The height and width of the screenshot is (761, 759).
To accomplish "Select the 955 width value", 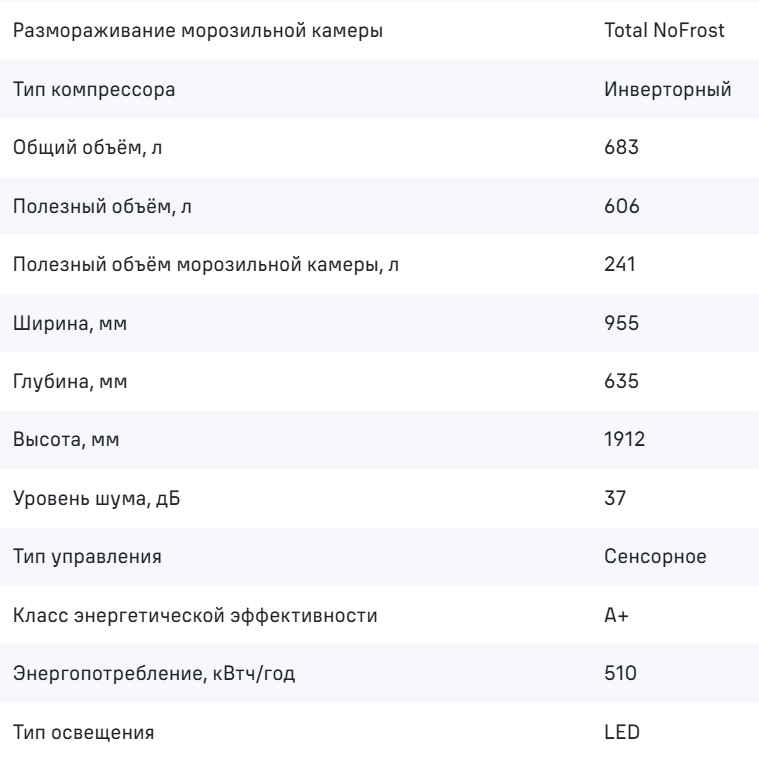I will (621, 323).
